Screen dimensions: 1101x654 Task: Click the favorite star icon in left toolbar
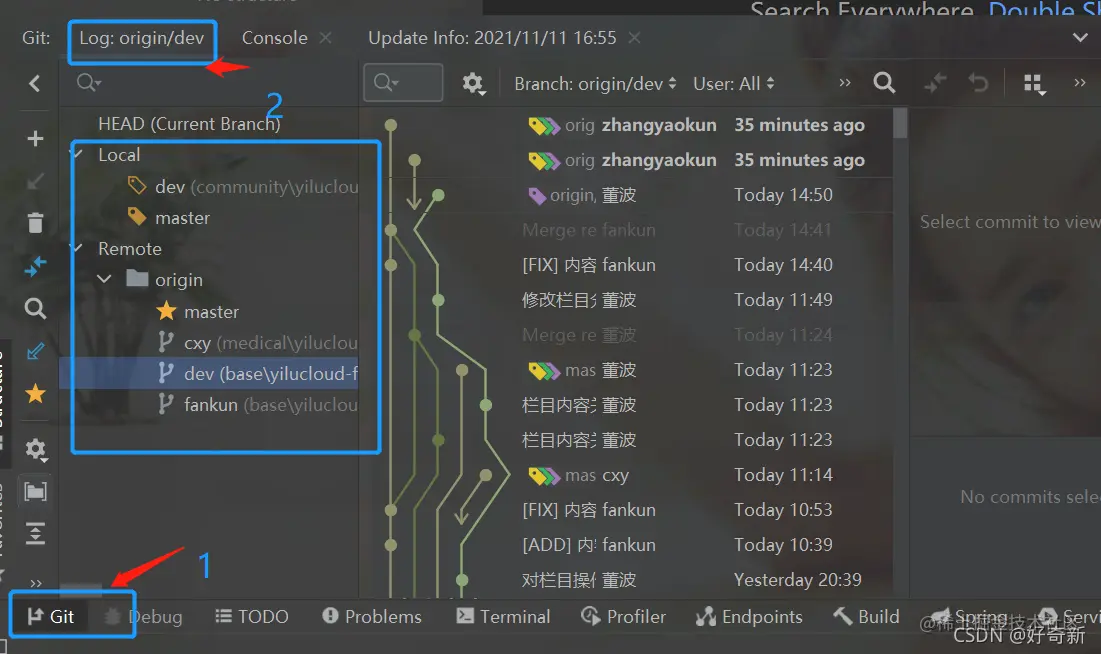pos(35,393)
